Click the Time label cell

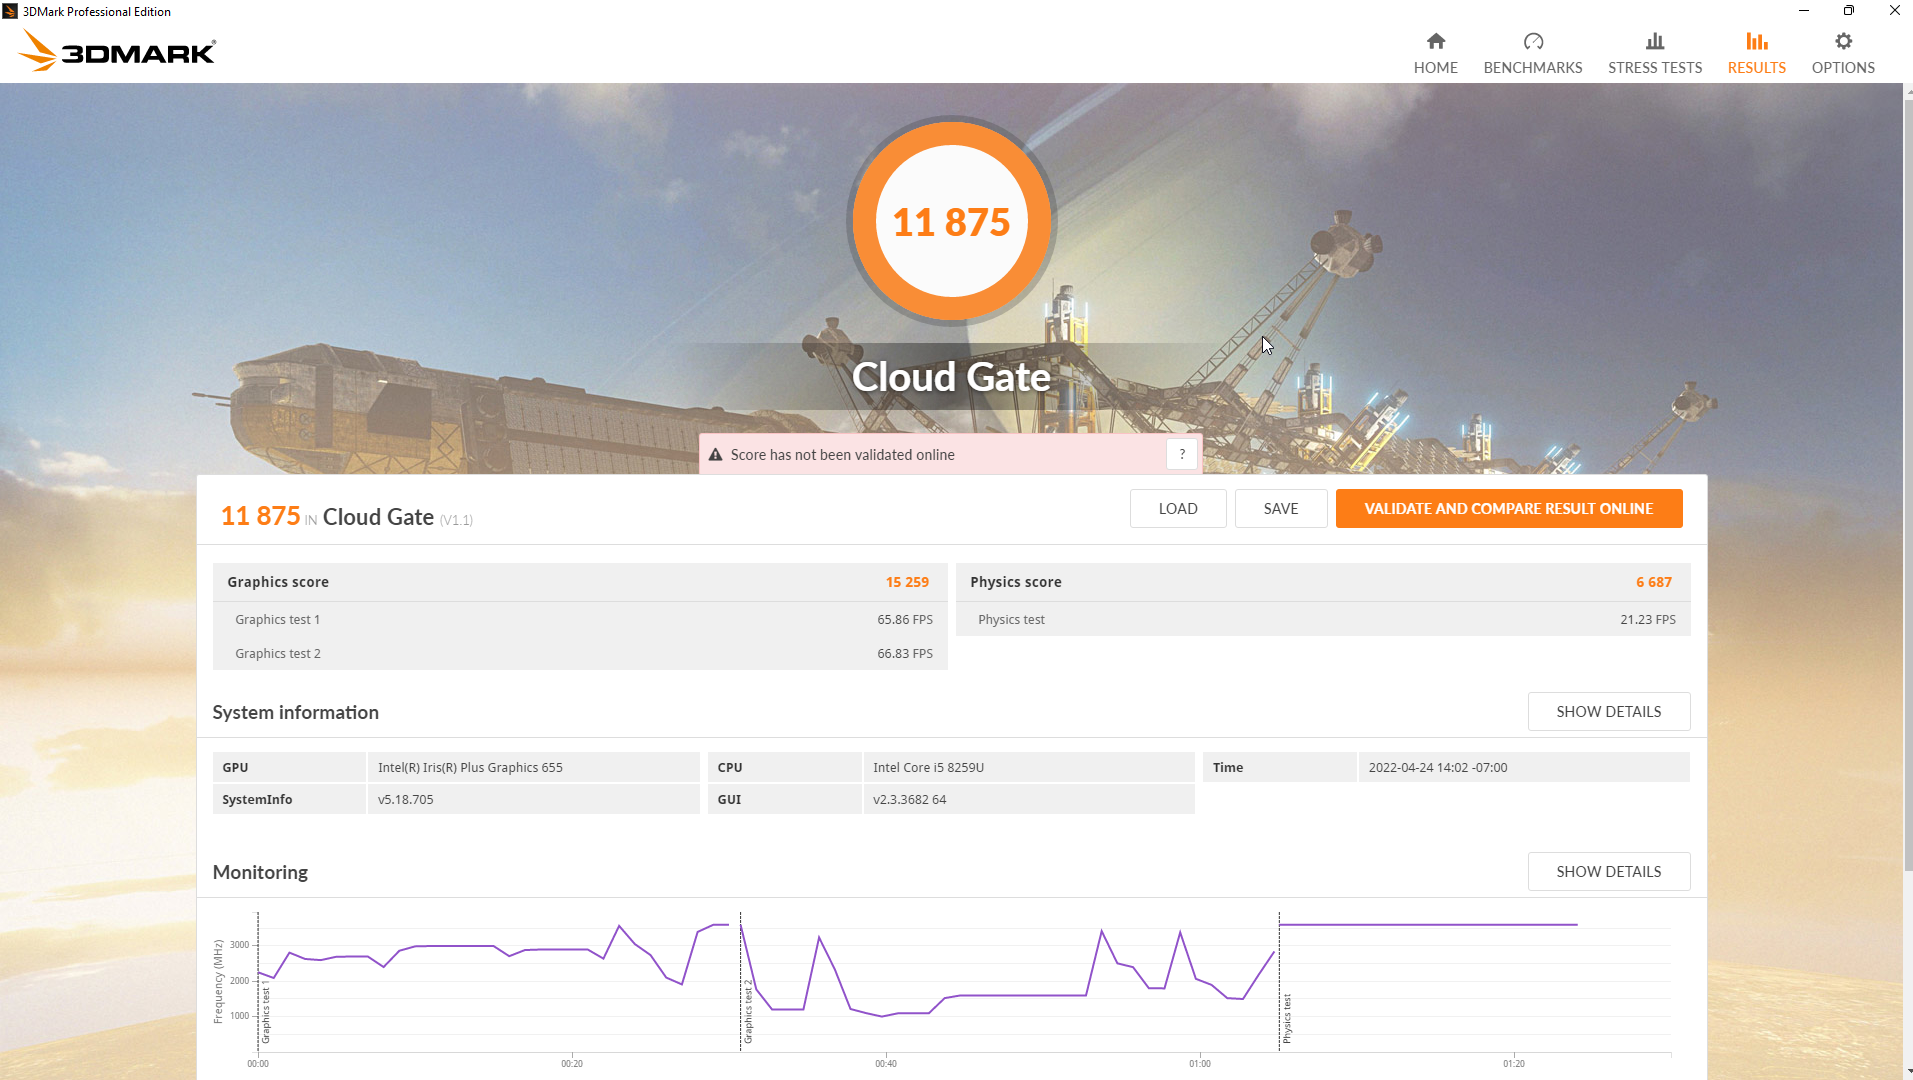(x=1279, y=767)
